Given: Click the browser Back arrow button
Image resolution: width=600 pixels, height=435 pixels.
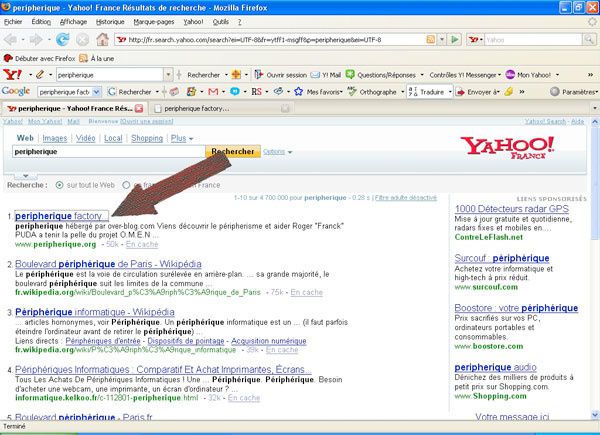Looking at the screenshot, I should point(10,39).
